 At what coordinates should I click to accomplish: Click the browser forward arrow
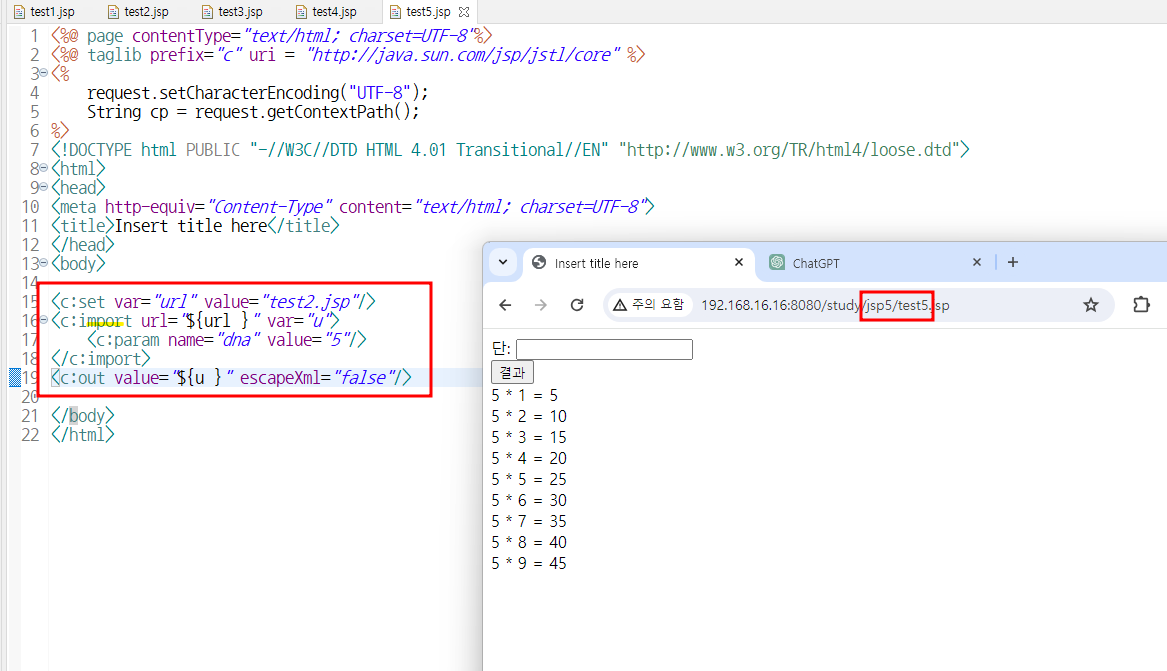pyautogui.click(x=541, y=305)
